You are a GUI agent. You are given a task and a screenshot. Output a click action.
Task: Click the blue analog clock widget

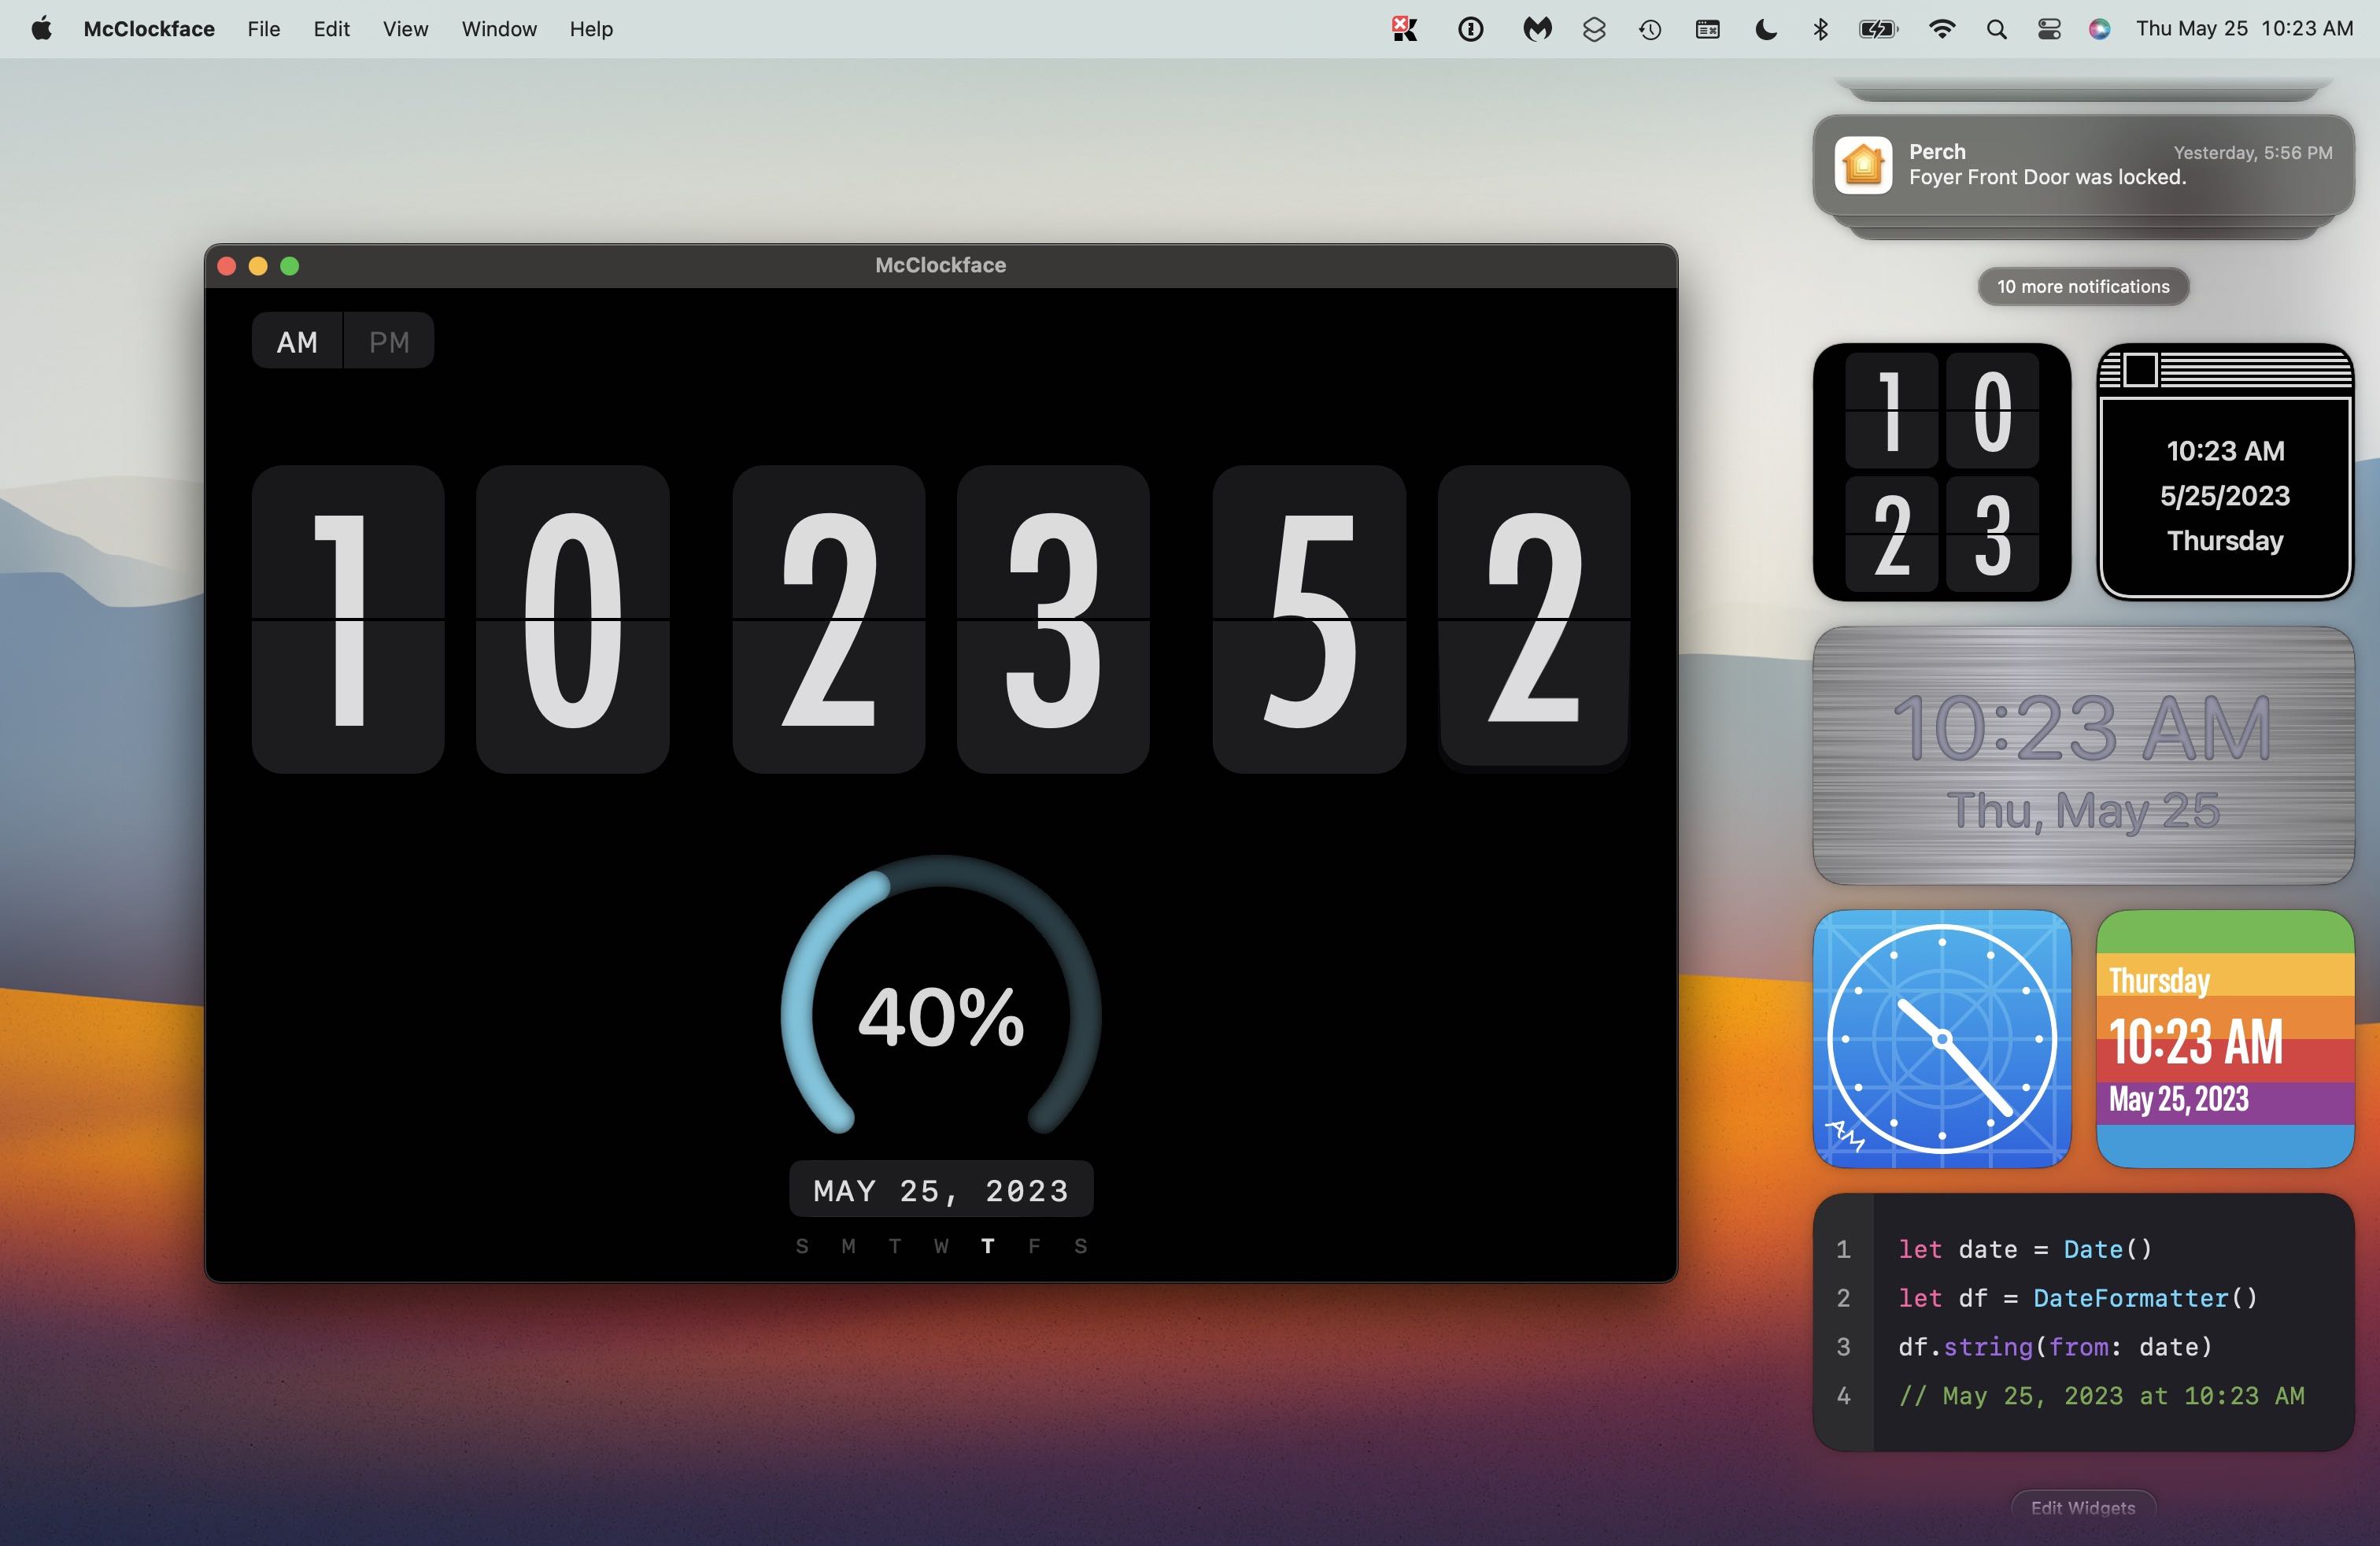[1941, 1039]
